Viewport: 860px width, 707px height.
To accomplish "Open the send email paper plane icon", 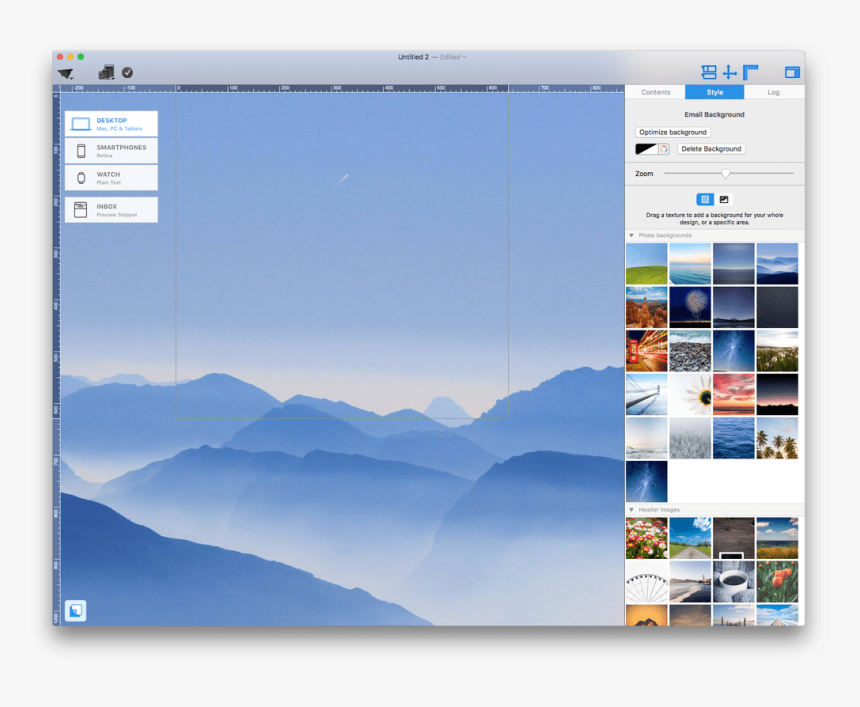I will tap(66, 71).
